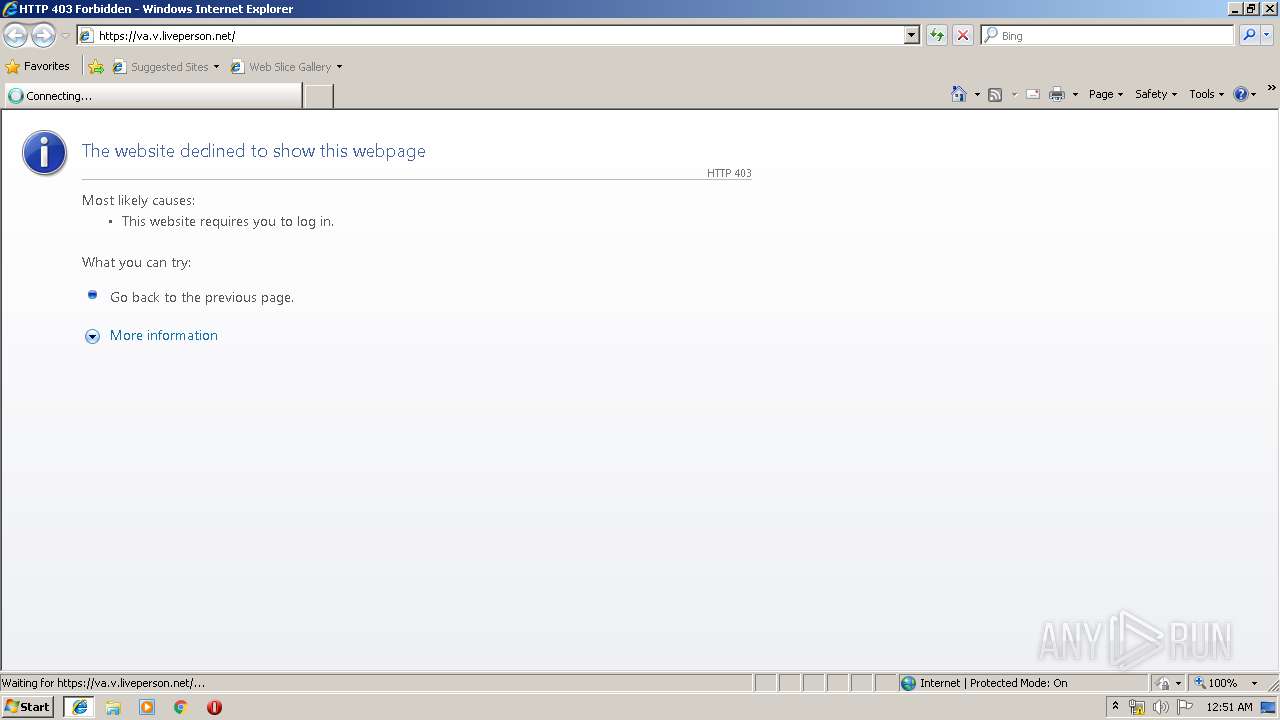Open the recent pages dropdown arrow
This screenshot has width=1280, height=720.
tap(65, 36)
